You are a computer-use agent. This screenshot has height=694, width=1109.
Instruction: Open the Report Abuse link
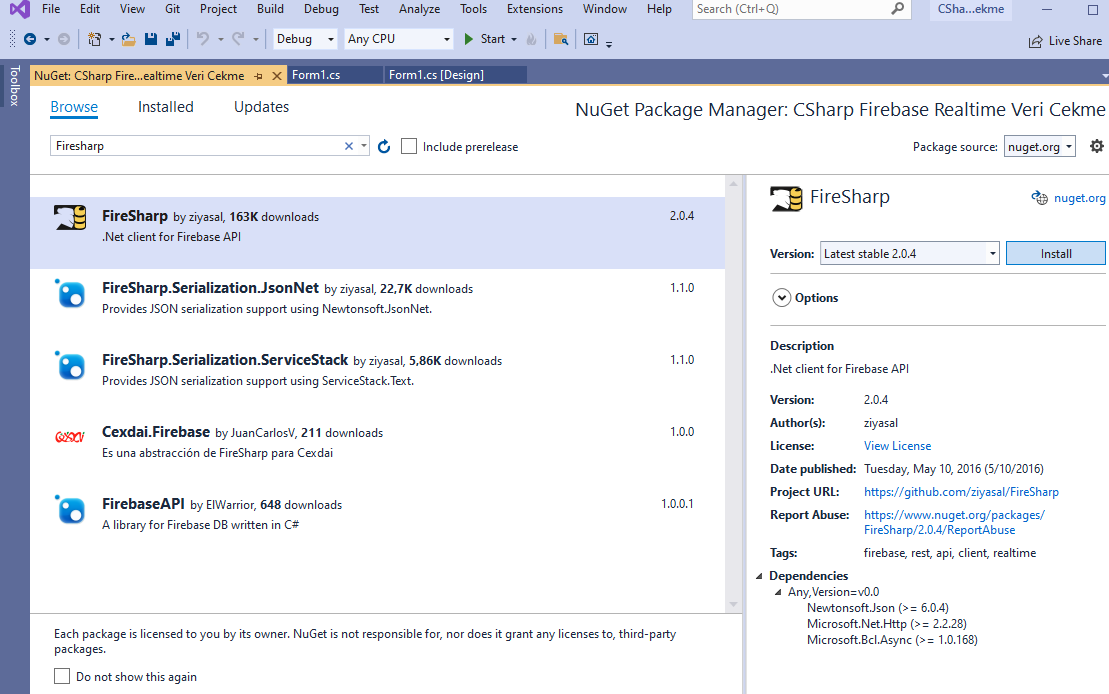pyautogui.click(x=954, y=522)
